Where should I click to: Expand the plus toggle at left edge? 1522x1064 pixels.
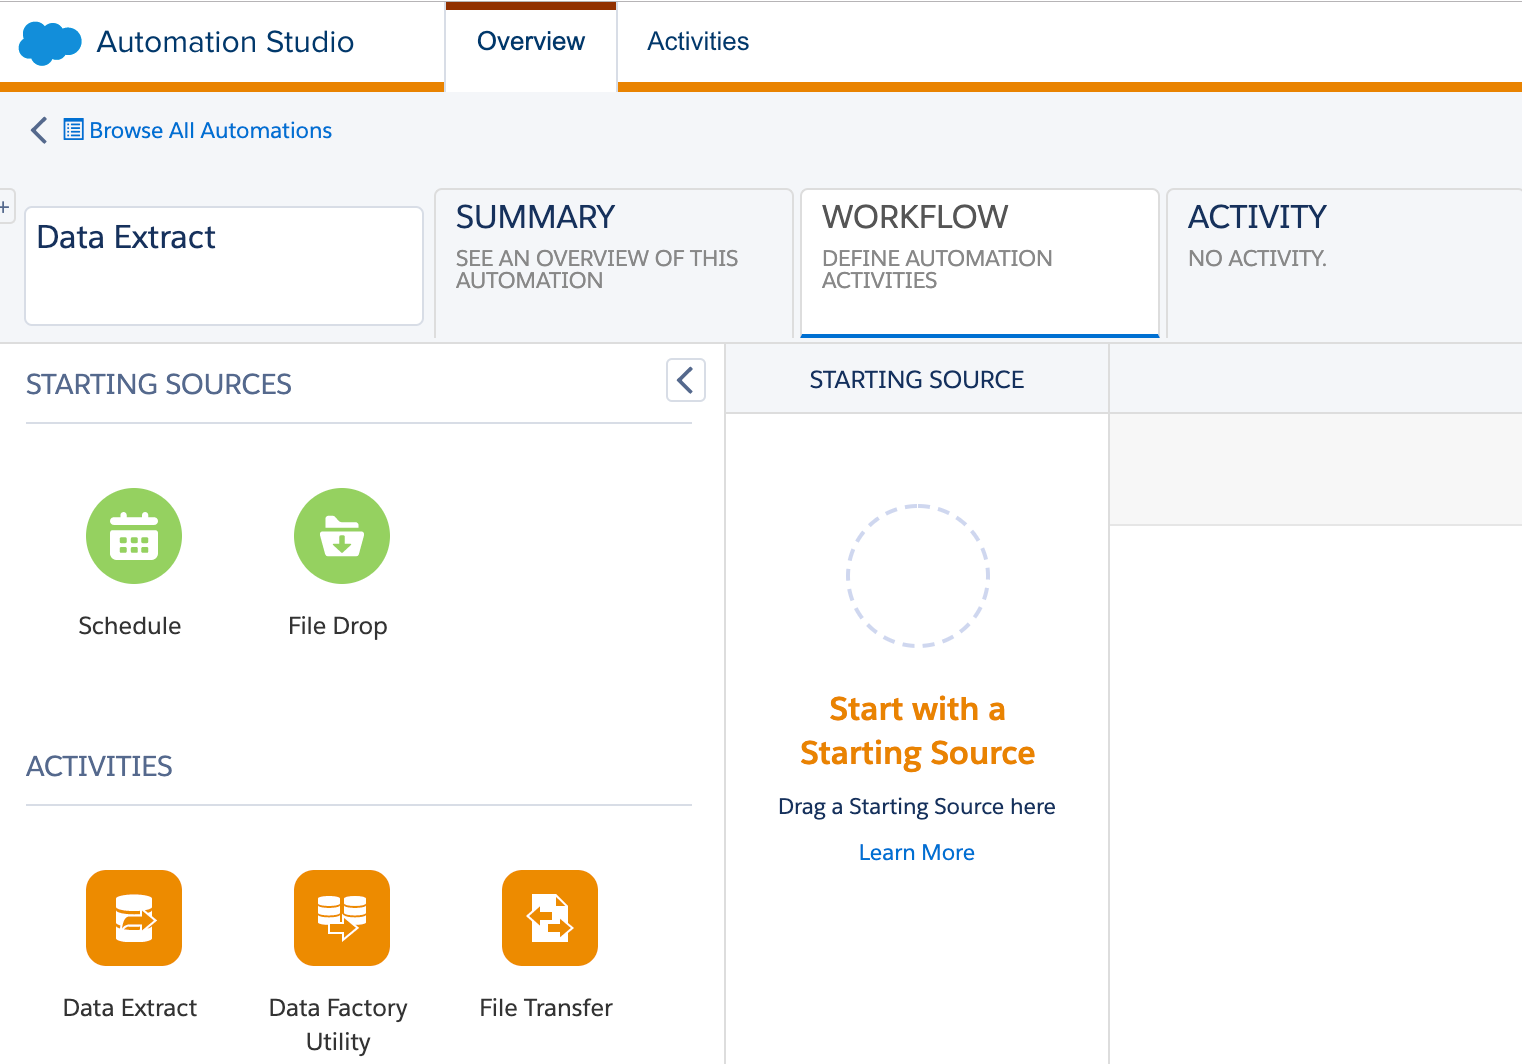point(5,207)
